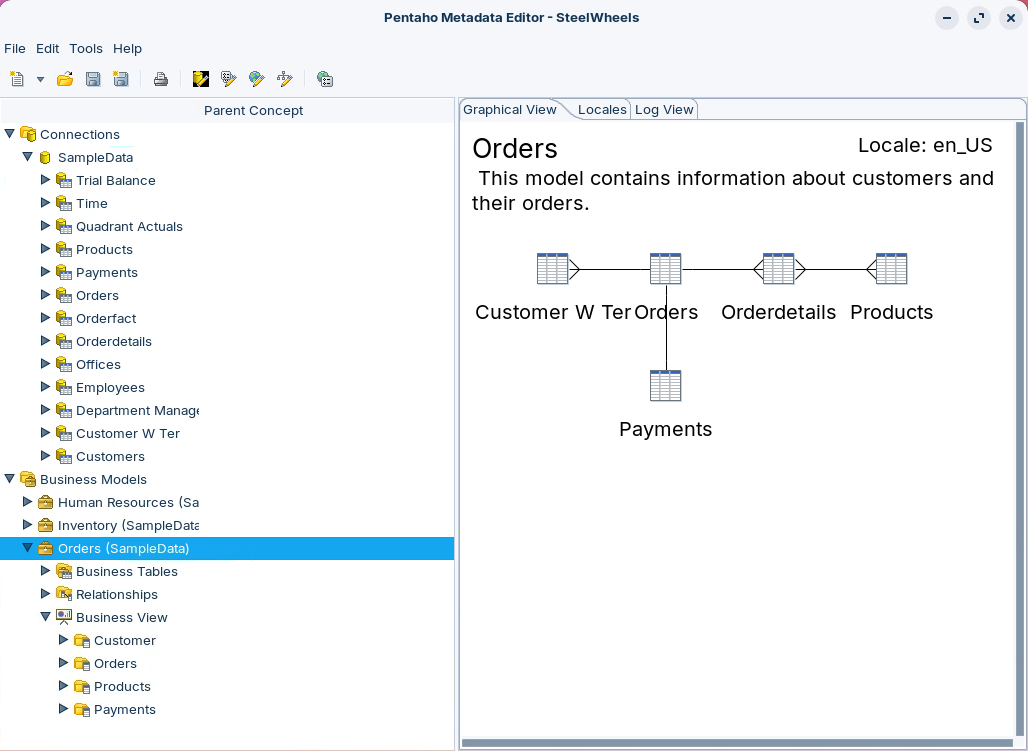Expand the Trial Balance table node
The image size is (1028, 751).
pos(45,180)
